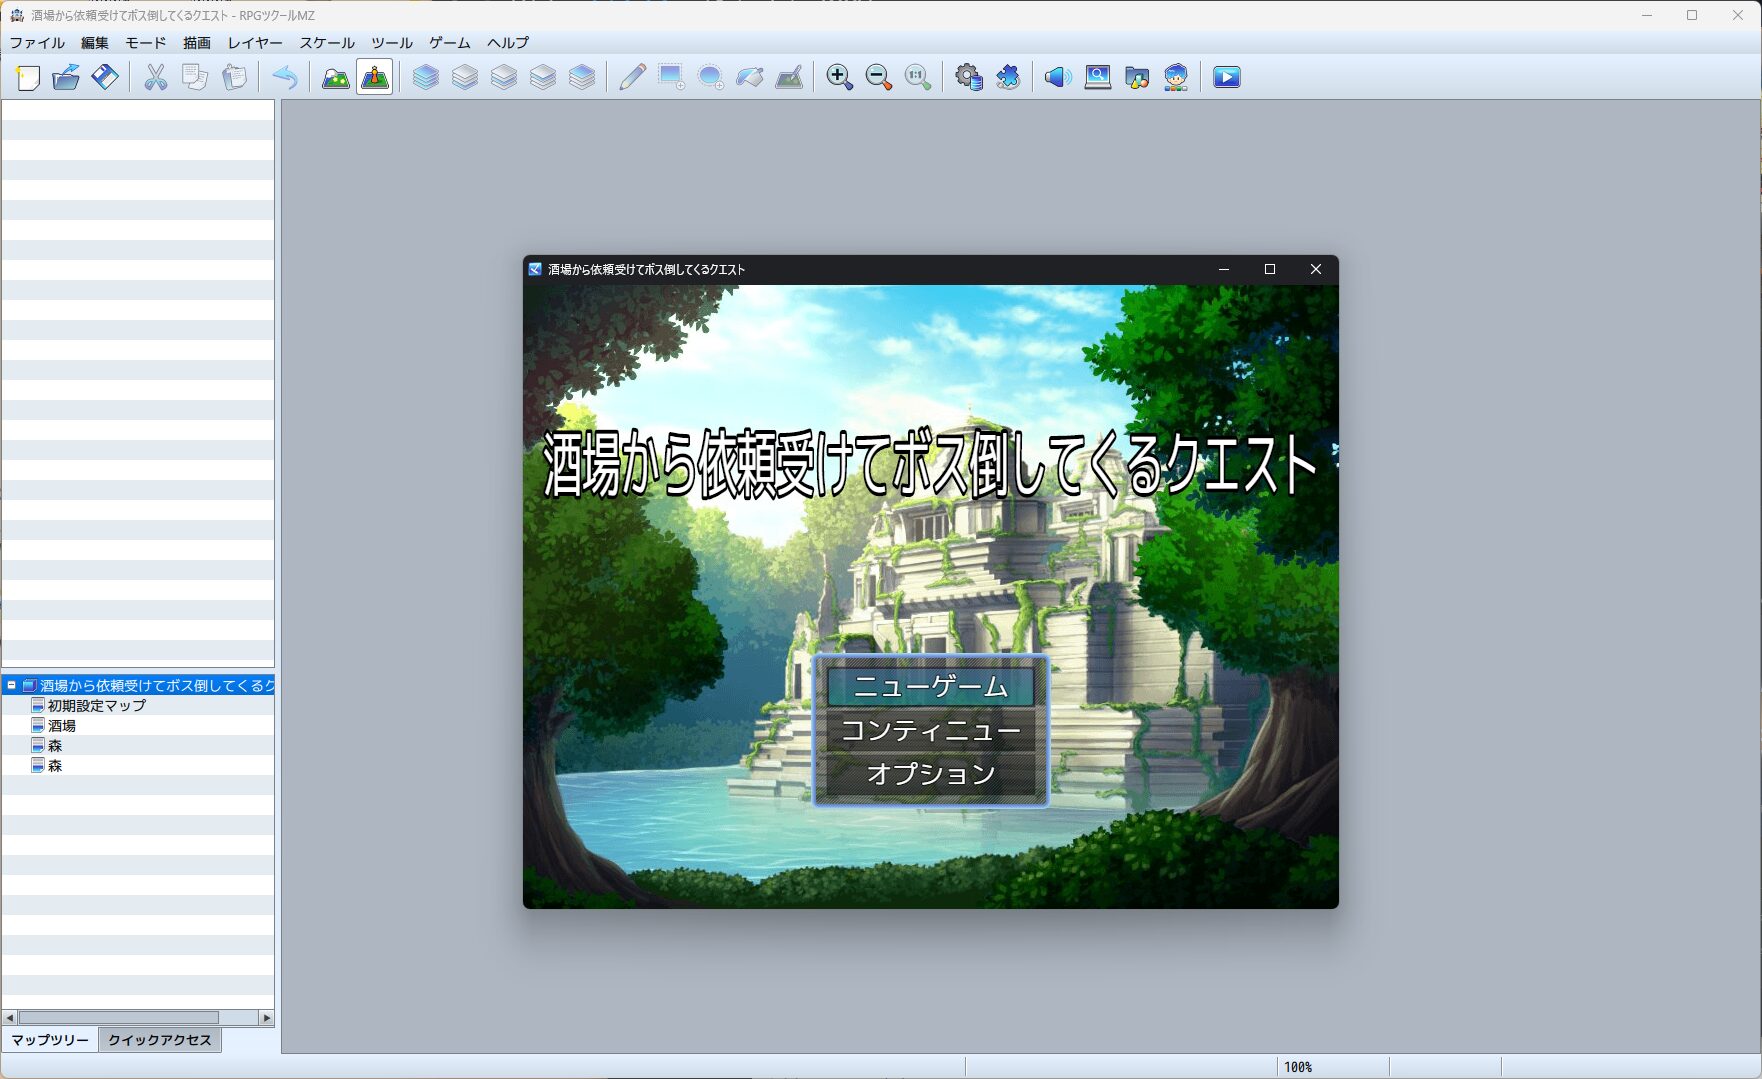Click the New Project toolbar icon

click(28, 77)
